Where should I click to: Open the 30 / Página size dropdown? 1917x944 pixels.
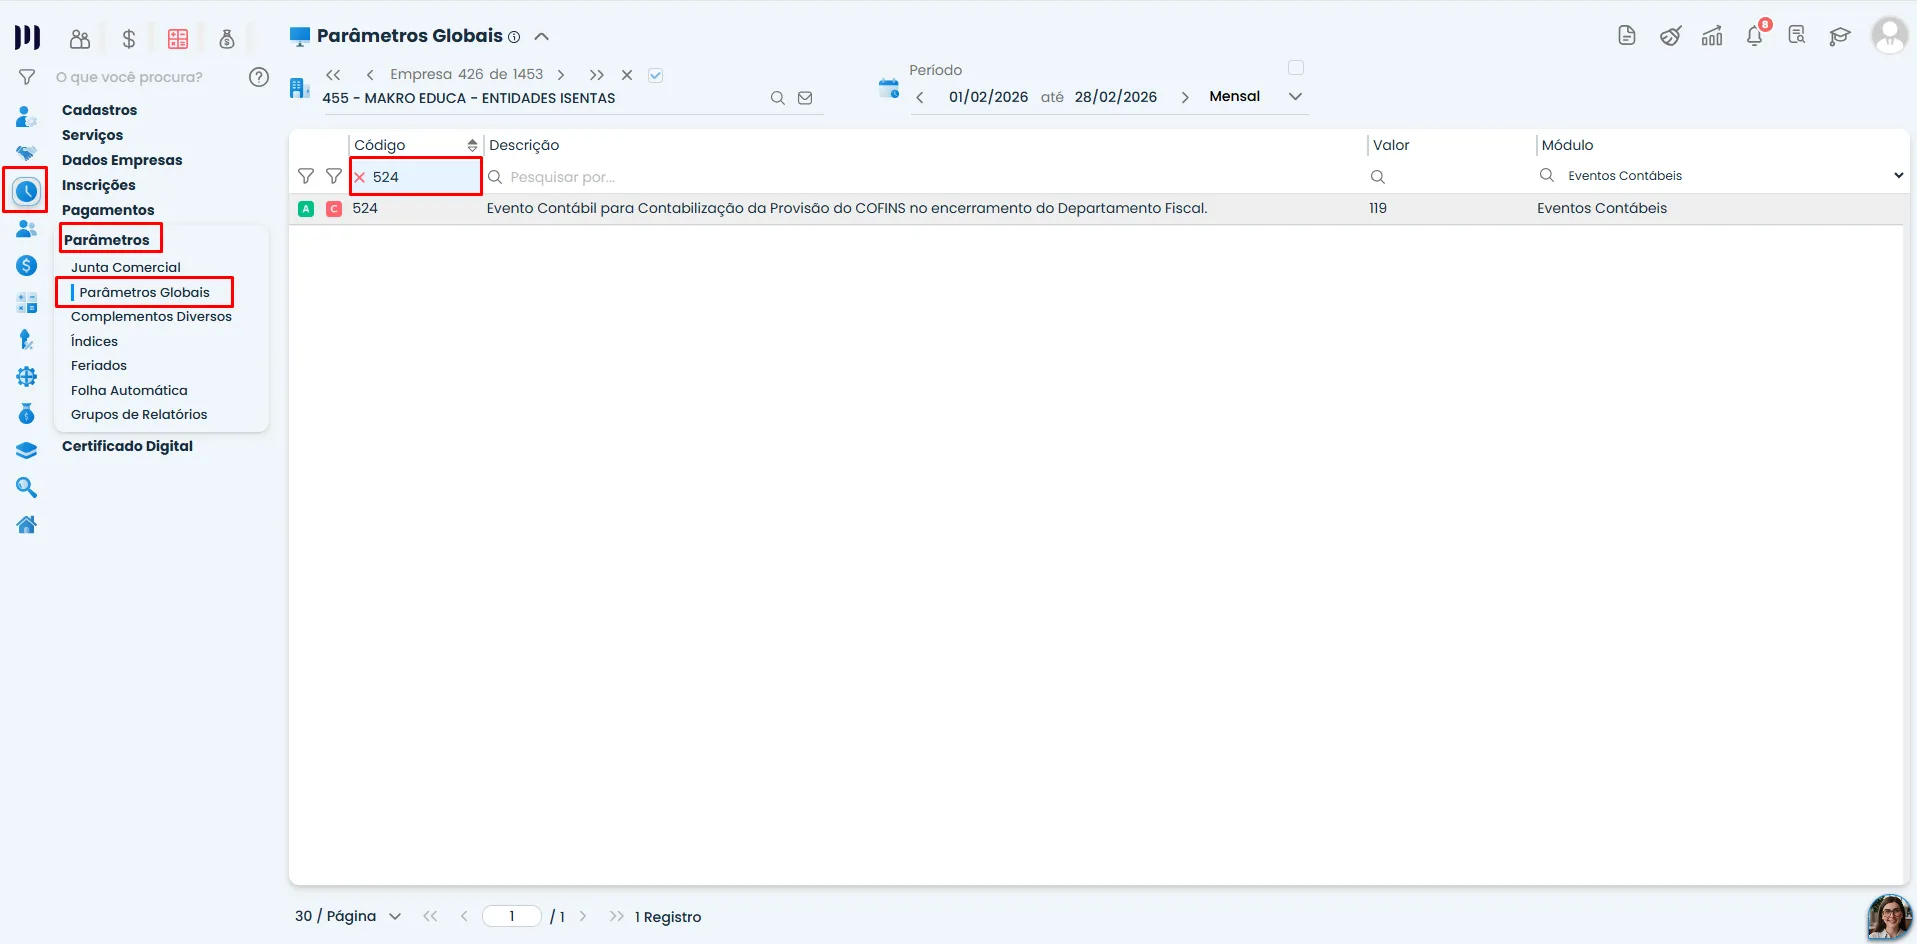[x=348, y=916]
